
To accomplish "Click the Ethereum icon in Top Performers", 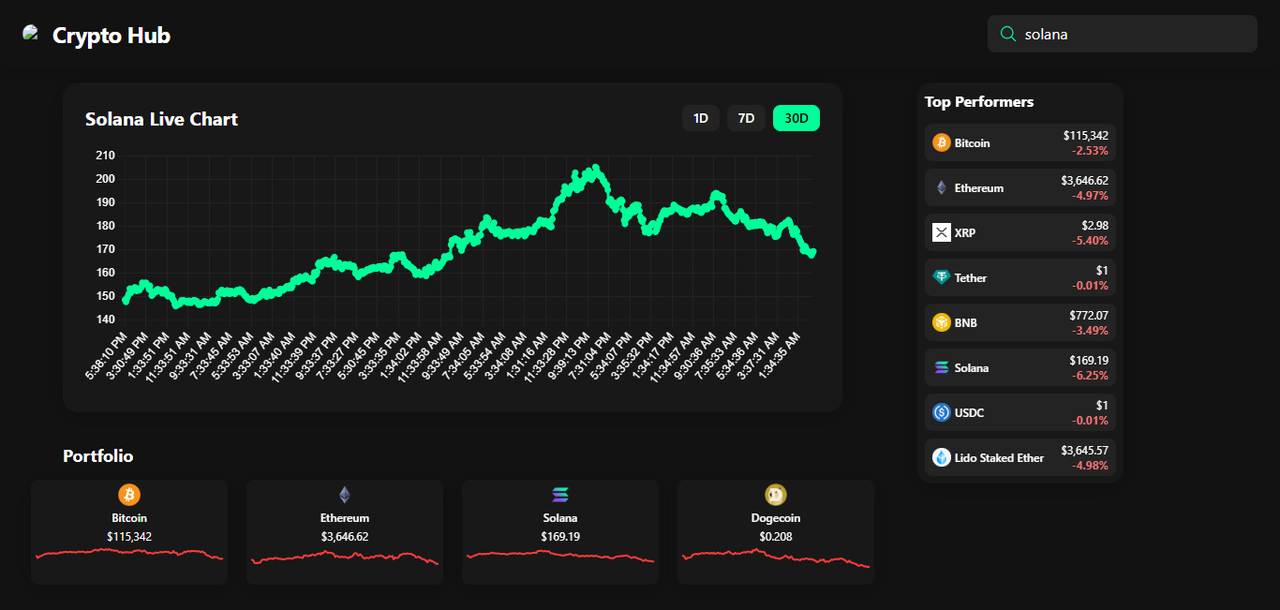I will [x=941, y=188].
